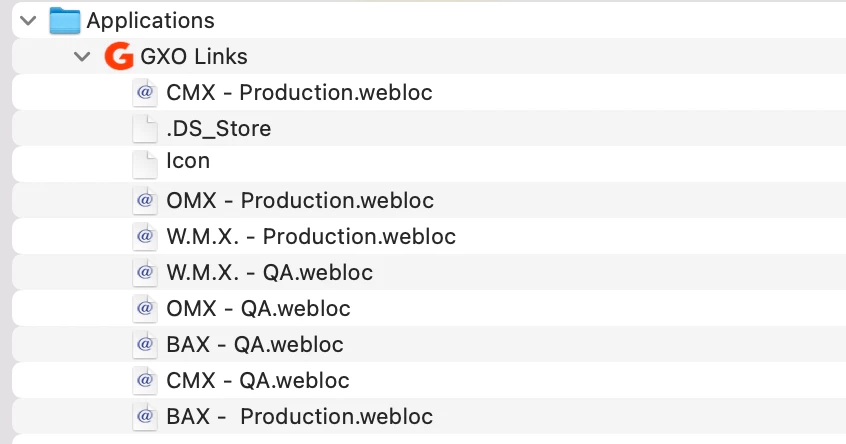
Task: Select OMX - Production.webloc file name
Action: click(x=300, y=201)
